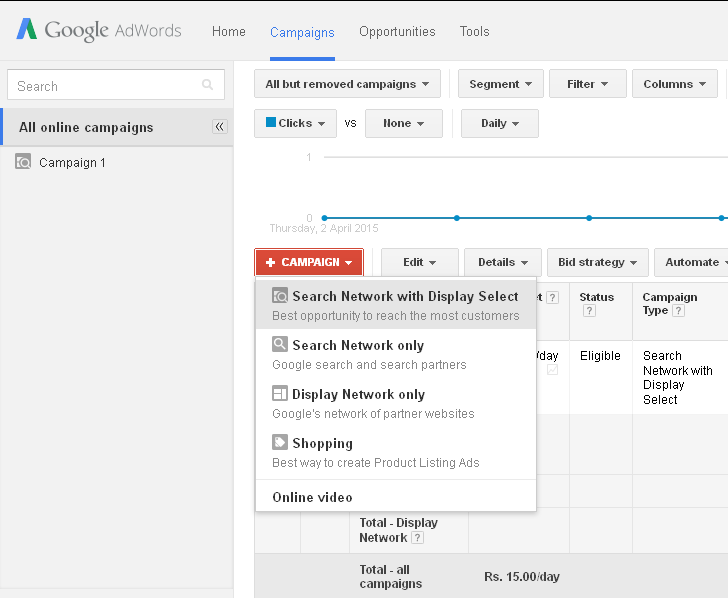Image resolution: width=728 pixels, height=598 pixels.
Task: Open the All but removed campaigns dropdown
Action: [348, 84]
